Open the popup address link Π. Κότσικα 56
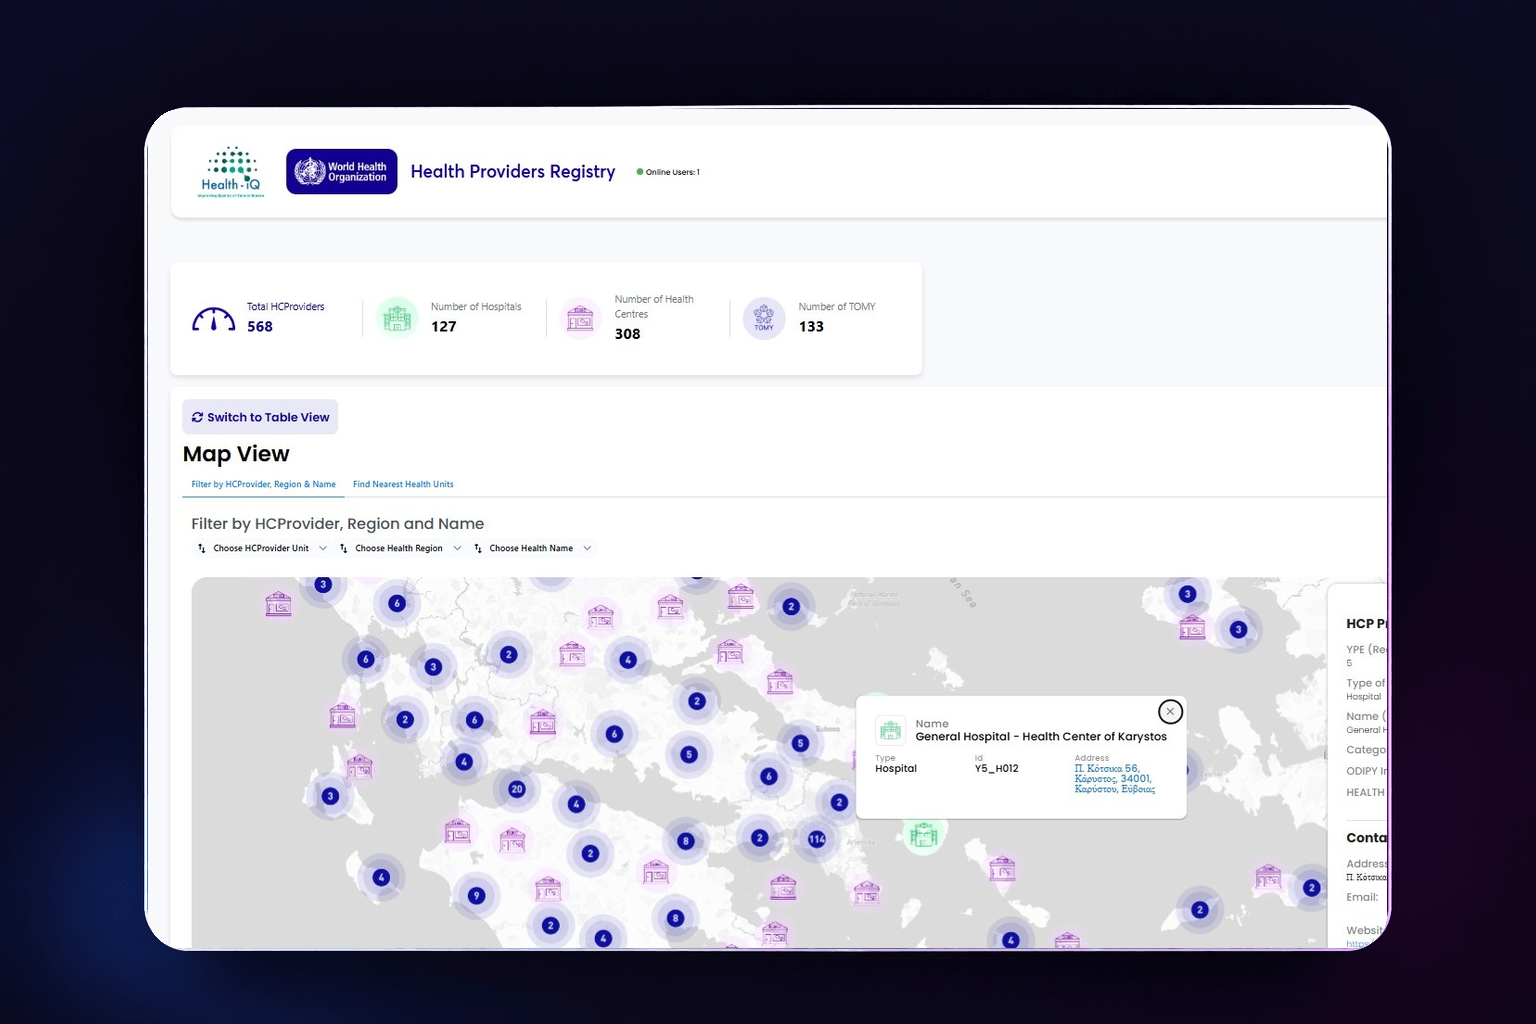The height and width of the screenshot is (1024, 1536). pos(1114,779)
